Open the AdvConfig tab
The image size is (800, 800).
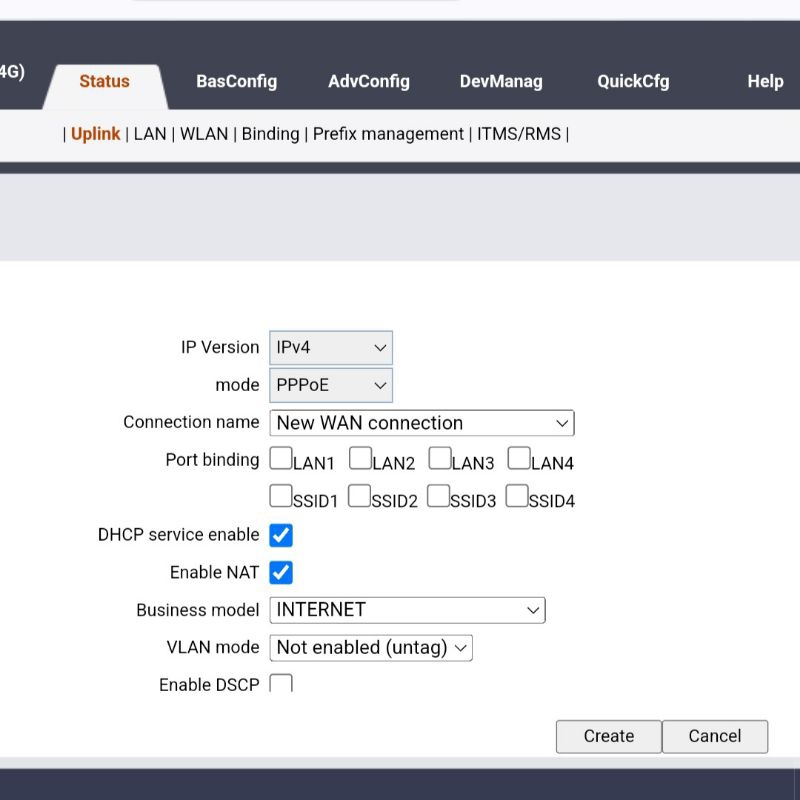tap(368, 82)
